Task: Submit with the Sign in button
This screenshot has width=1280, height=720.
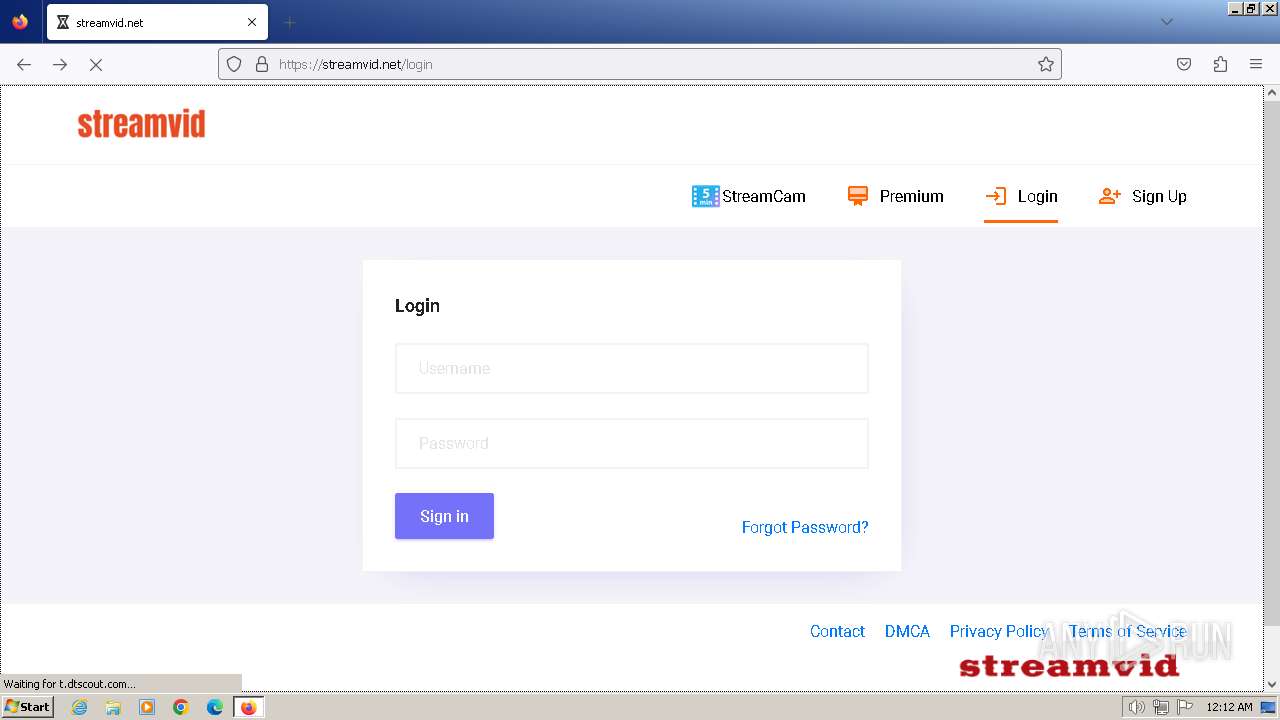Action: point(444,516)
